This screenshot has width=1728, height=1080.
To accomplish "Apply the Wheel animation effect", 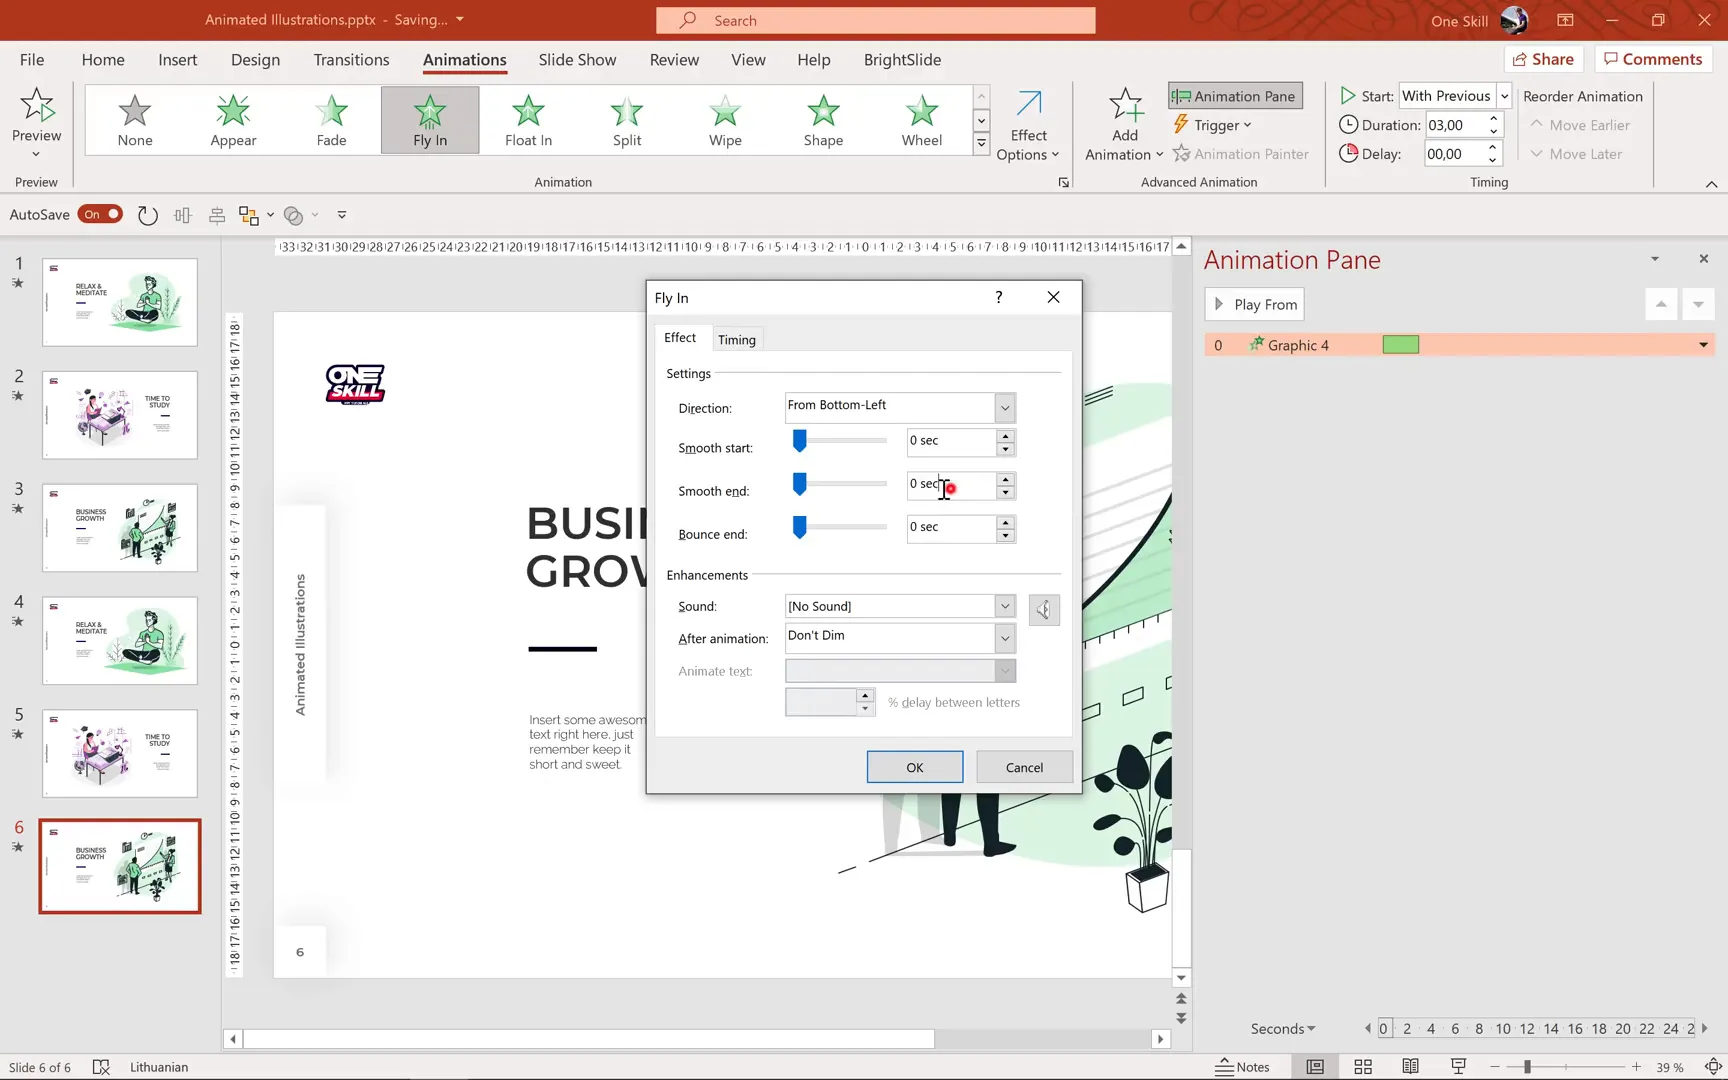I will 920,120.
